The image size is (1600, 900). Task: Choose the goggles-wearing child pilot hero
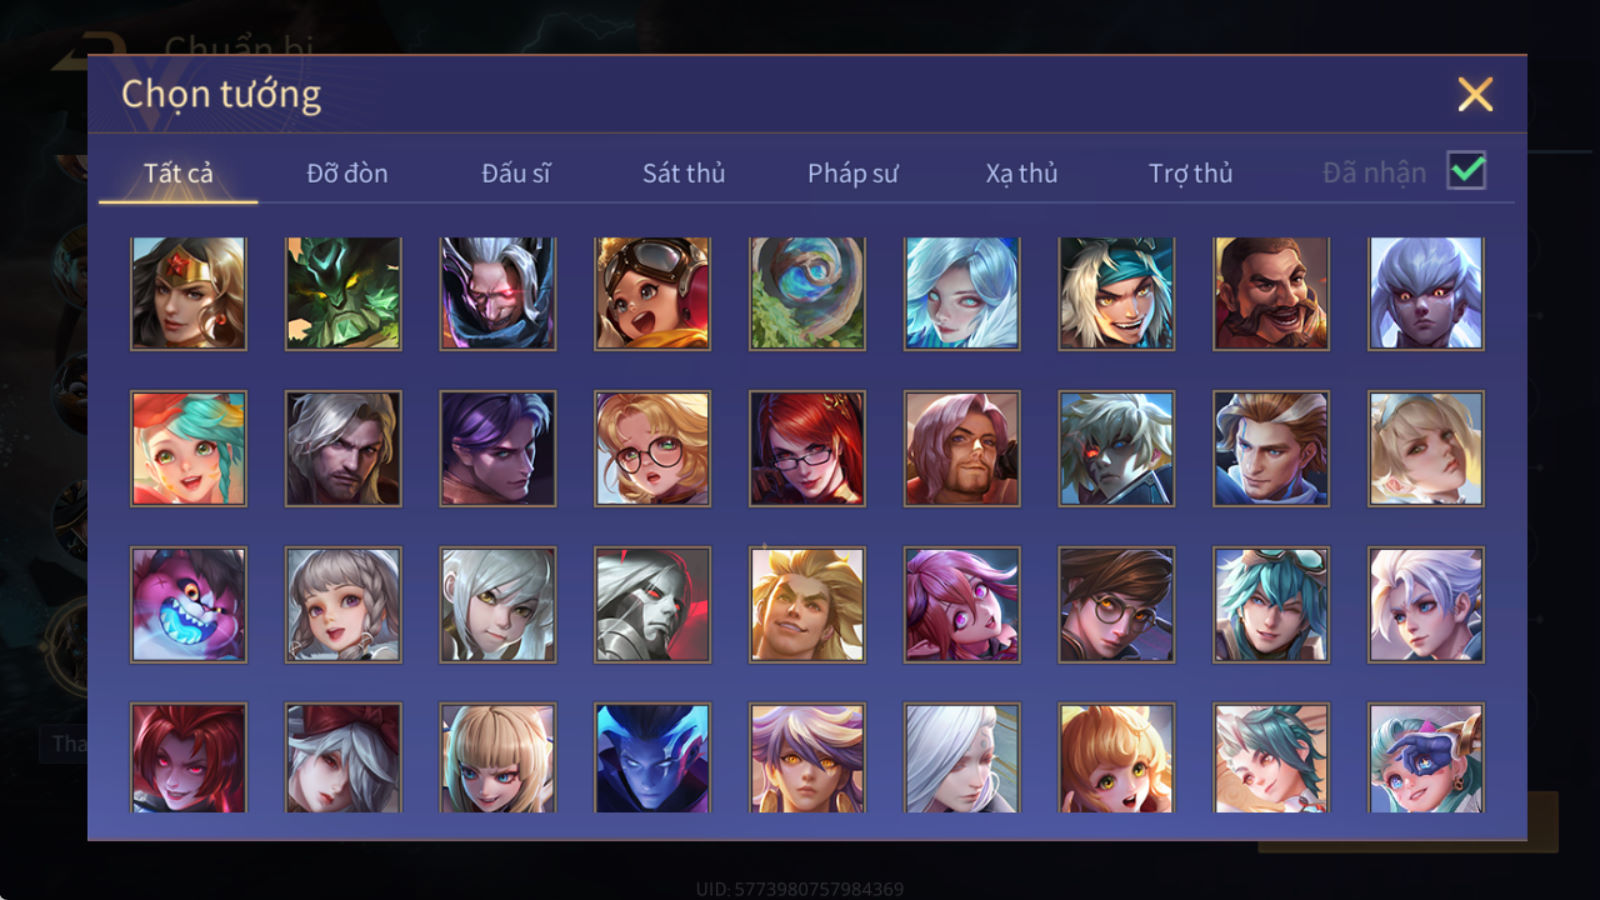(x=652, y=293)
